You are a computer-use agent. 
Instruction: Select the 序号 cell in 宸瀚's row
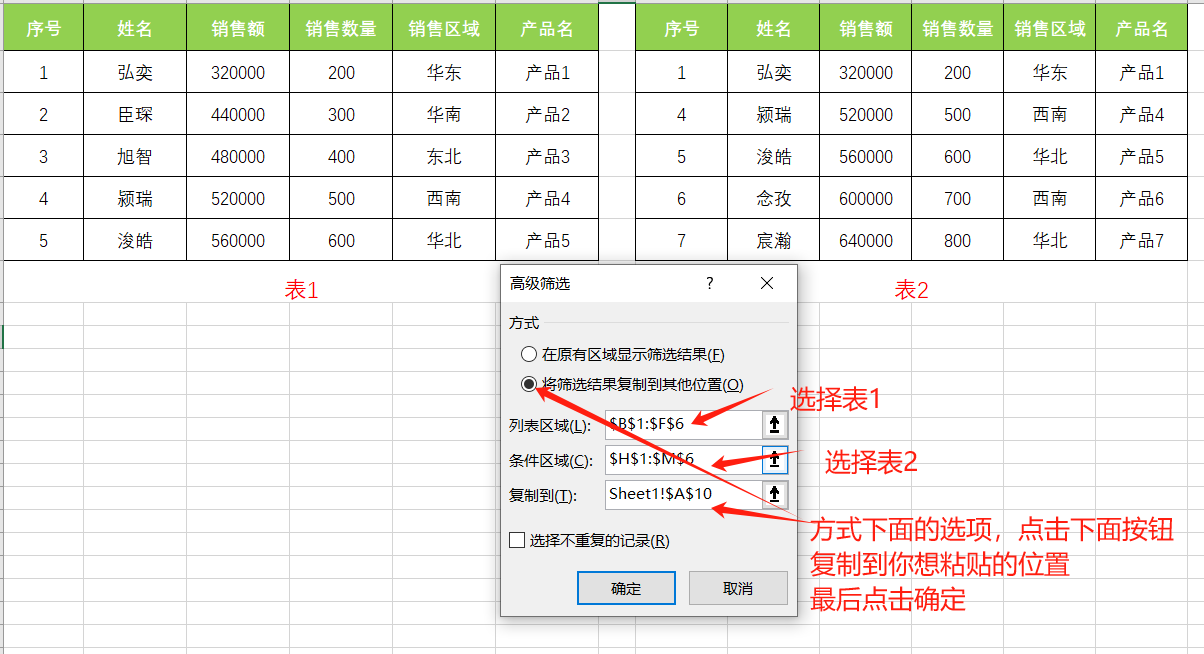tap(681, 241)
